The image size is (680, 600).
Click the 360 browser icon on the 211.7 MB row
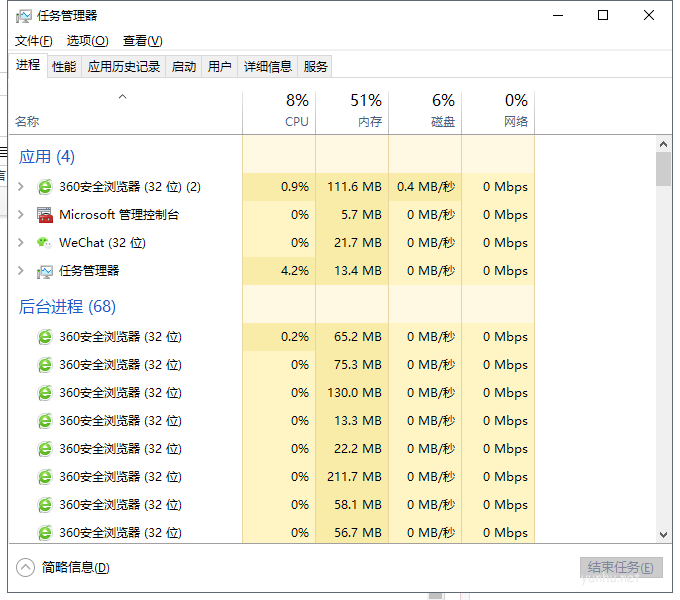tap(45, 477)
